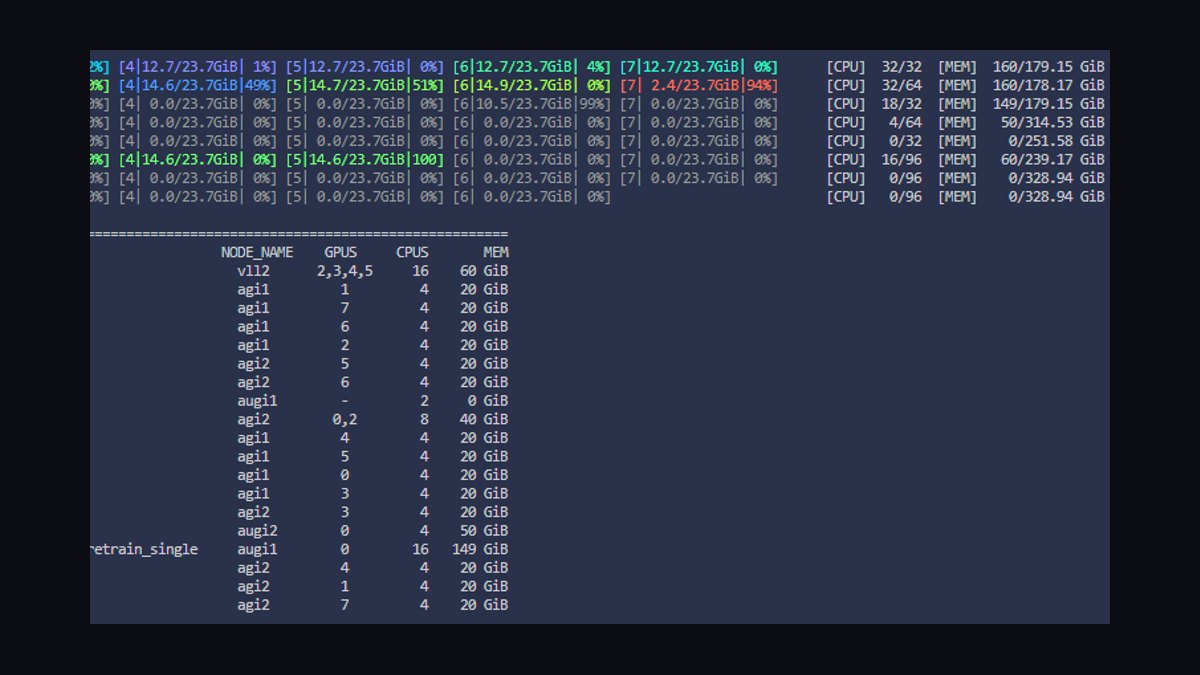Click GPU number 4 in the agi2 row
The width and height of the screenshot is (1200, 675).
click(x=345, y=567)
